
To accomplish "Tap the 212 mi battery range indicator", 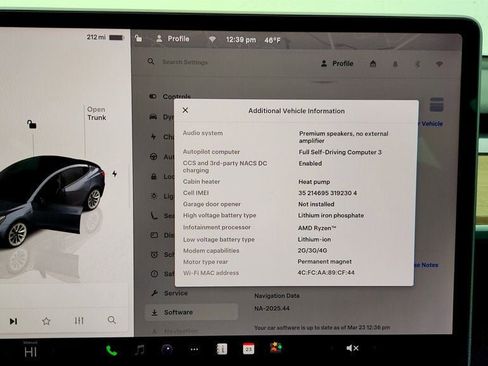I will coord(105,37).
